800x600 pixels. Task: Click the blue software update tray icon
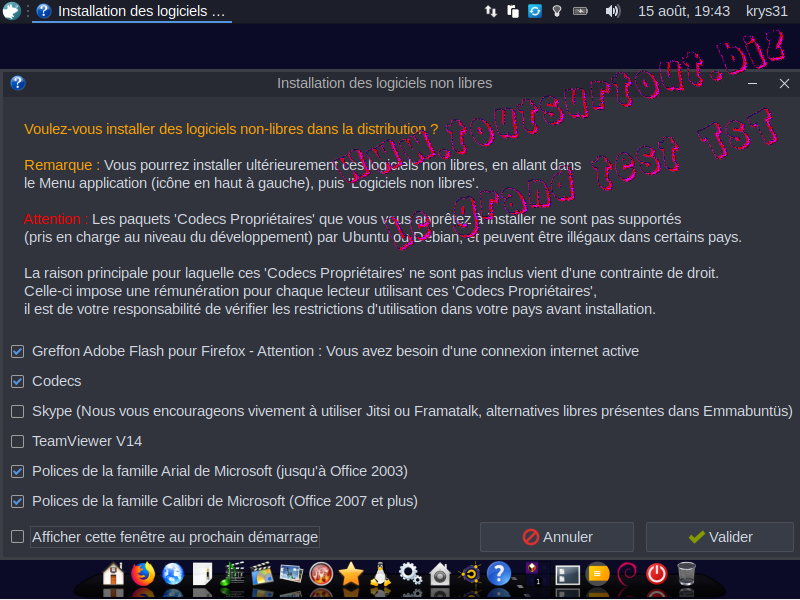click(535, 11)
